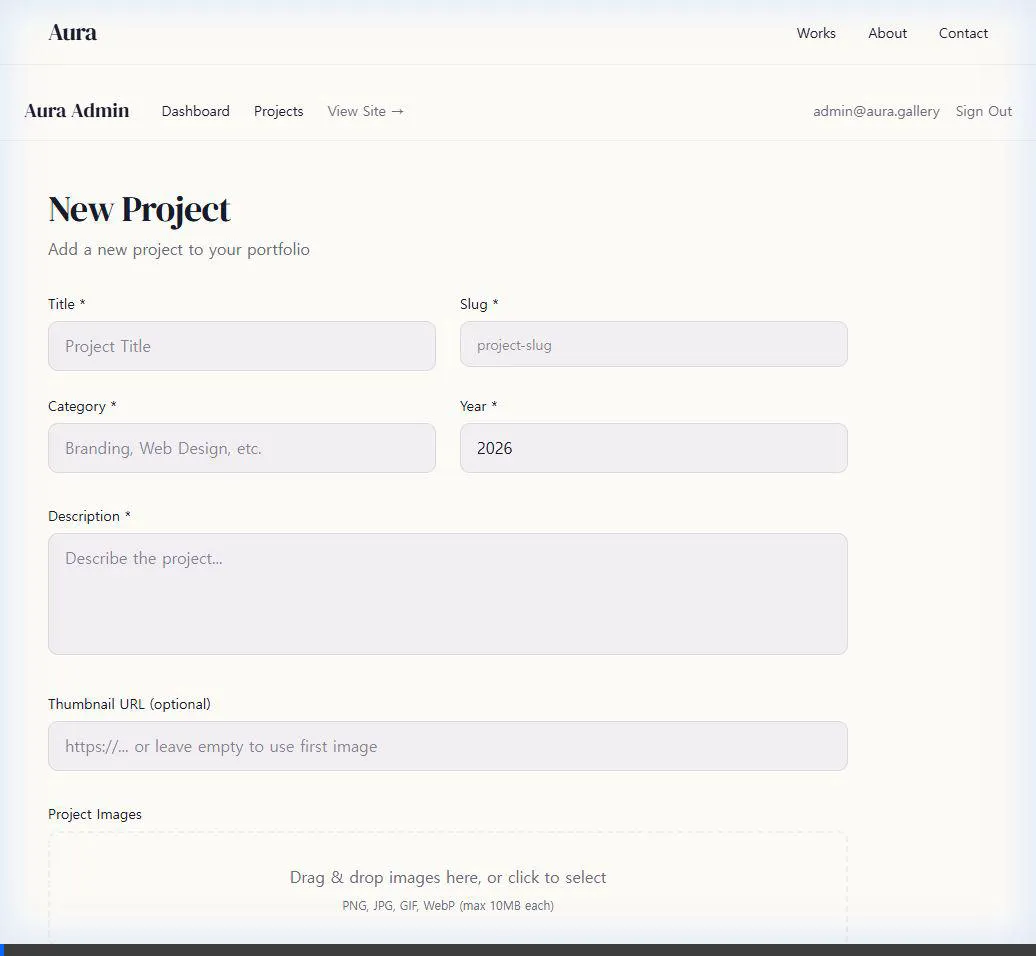This screenshot has height=956, width=1036.
Task: Click the "Title *" field label
Action: 66,304
